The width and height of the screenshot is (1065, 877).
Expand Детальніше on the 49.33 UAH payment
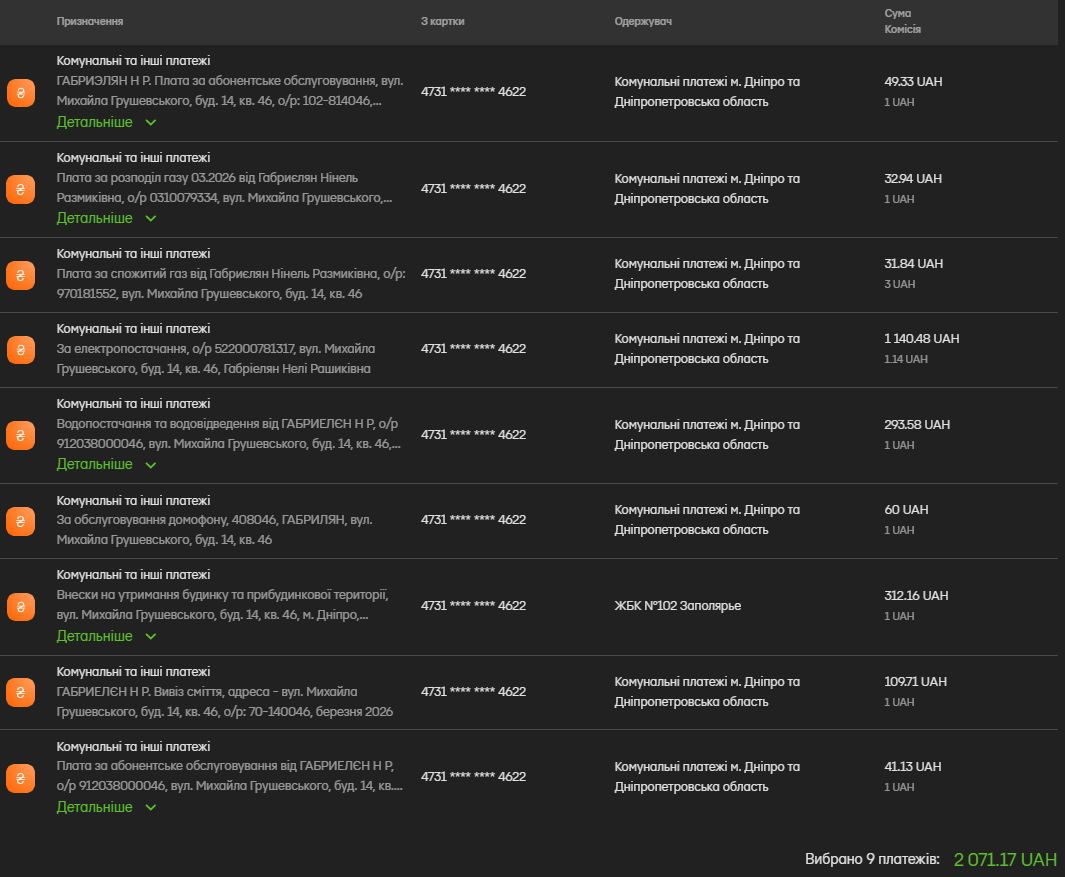click(106, 122)
